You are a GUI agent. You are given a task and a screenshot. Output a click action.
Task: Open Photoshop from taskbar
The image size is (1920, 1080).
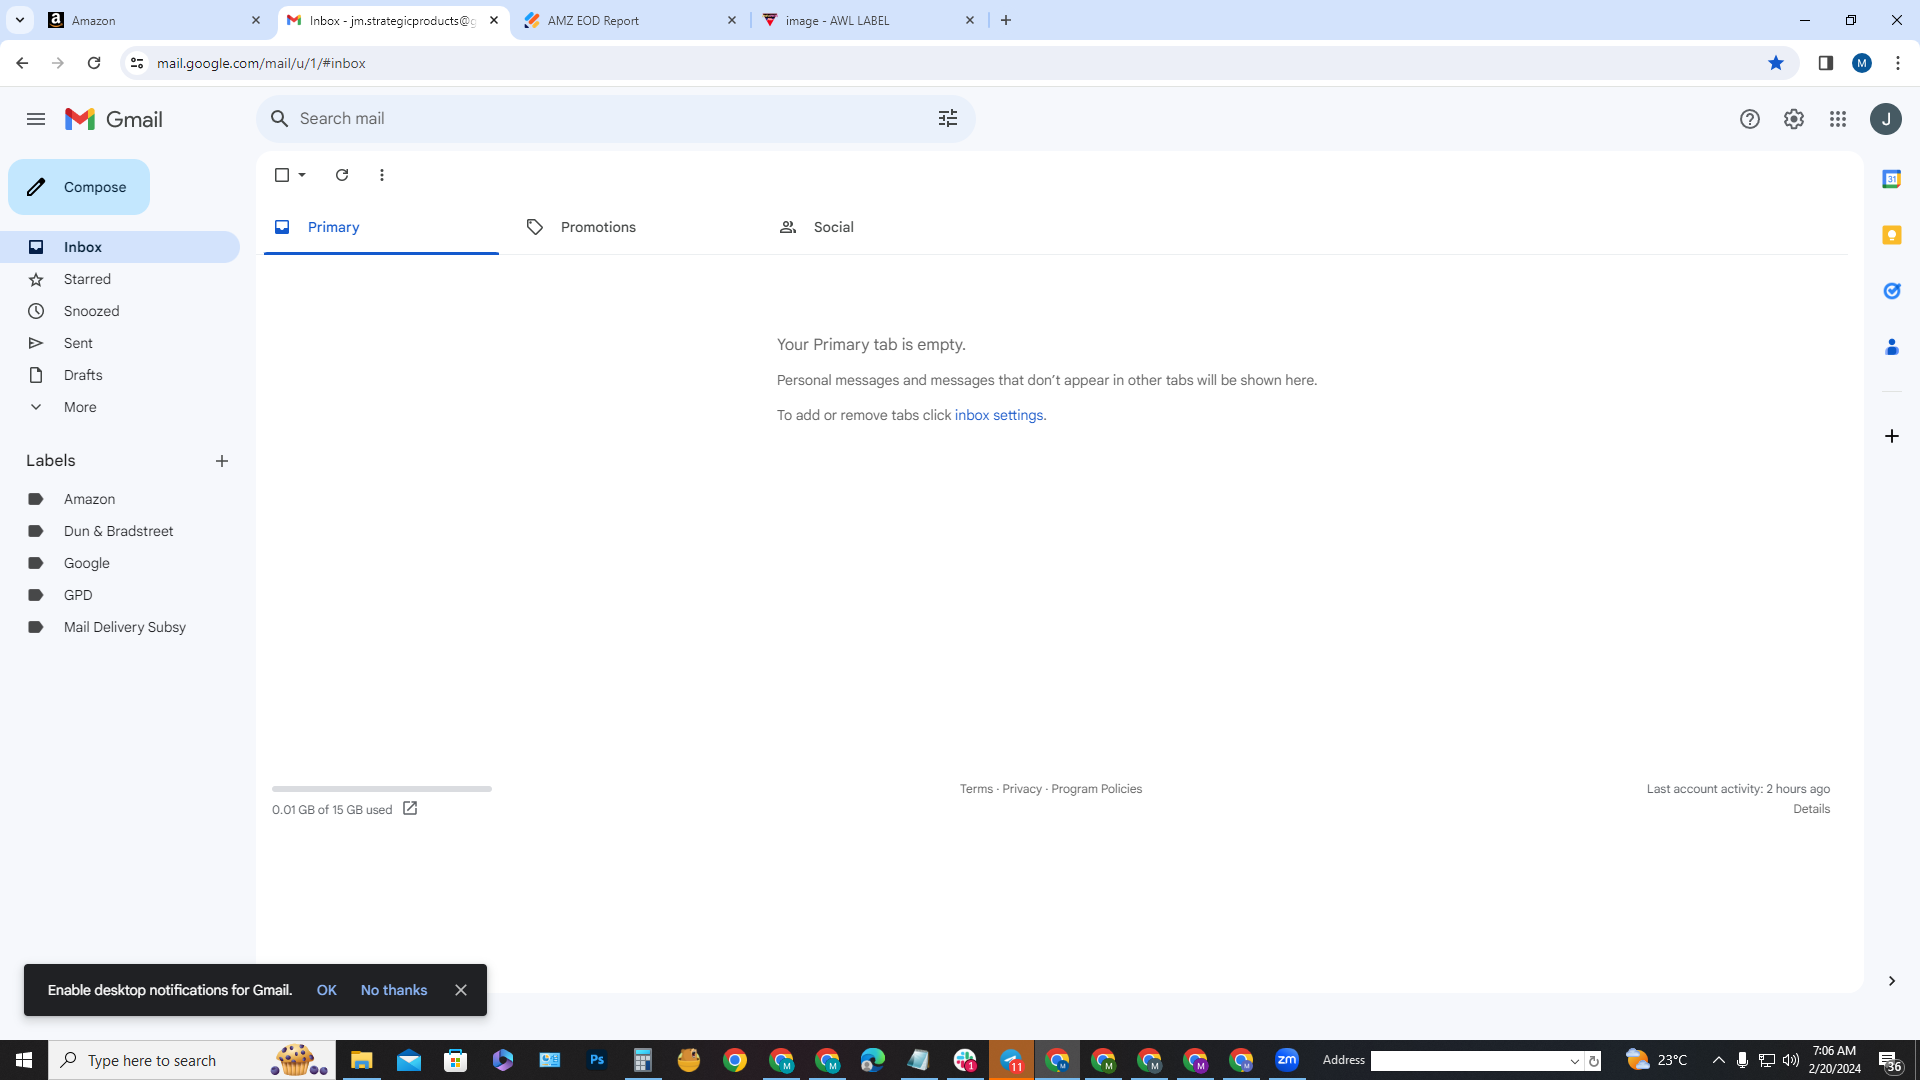click(597, 1060)
